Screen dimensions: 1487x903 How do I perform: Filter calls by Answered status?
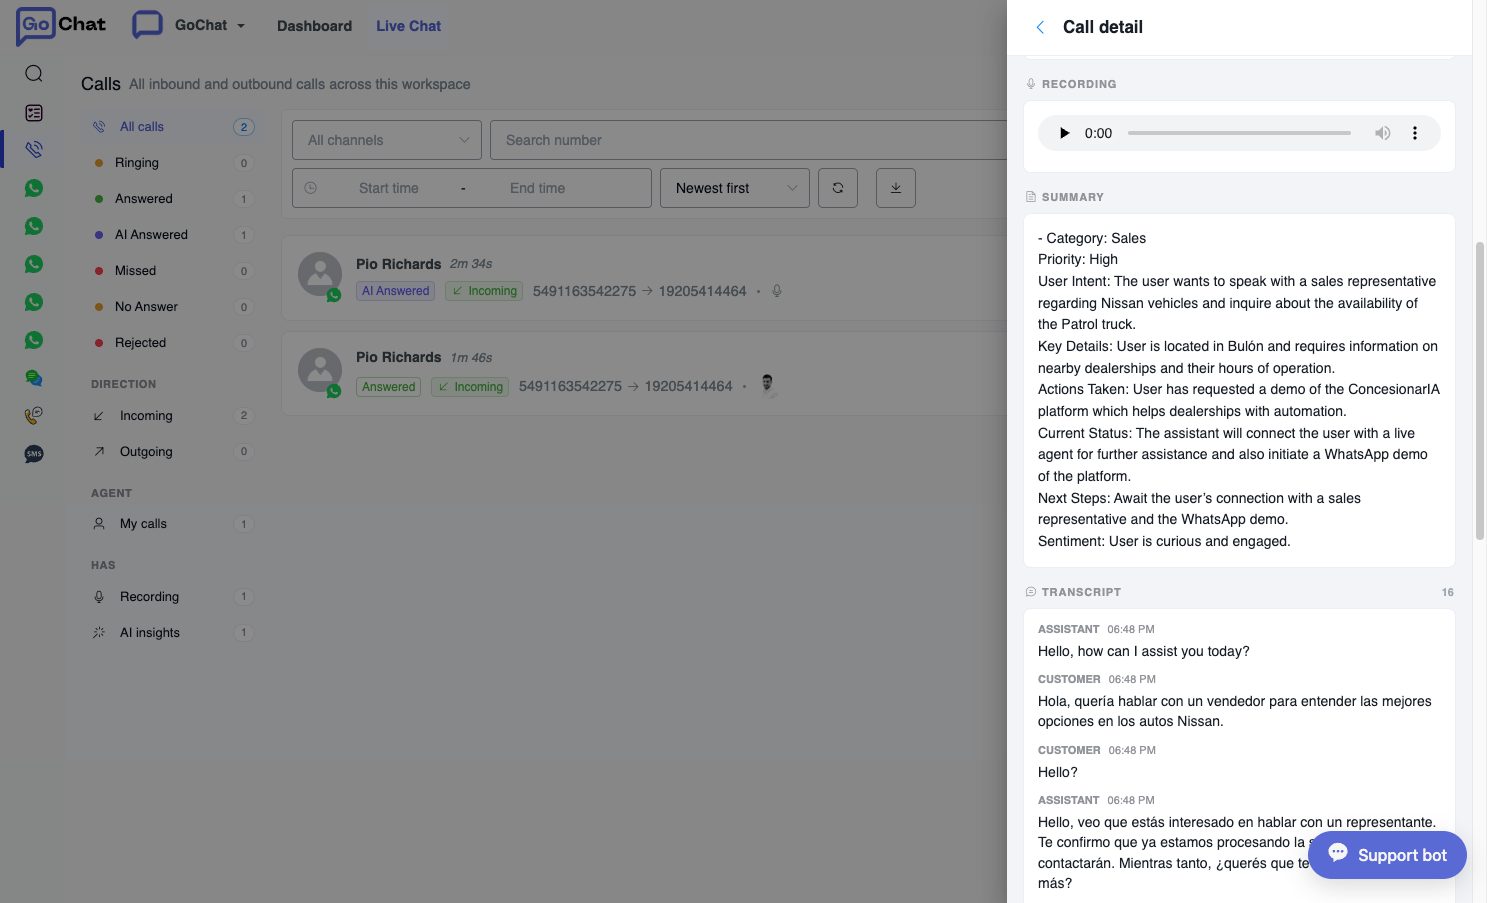(x=172, y=199)
